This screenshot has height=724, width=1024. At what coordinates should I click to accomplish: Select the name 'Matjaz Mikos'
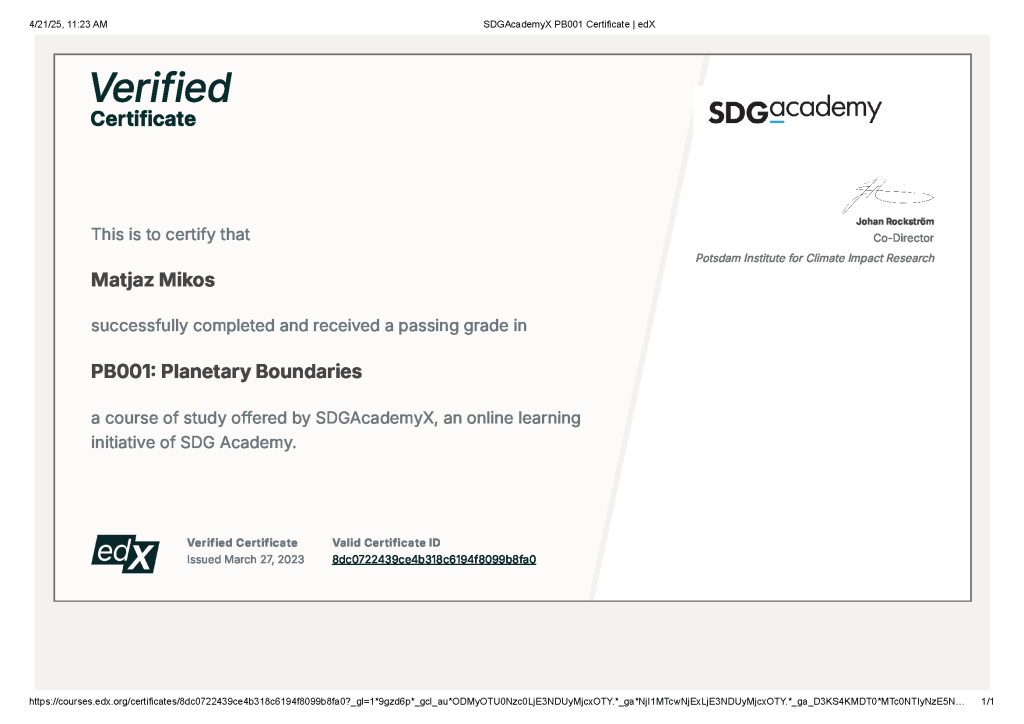point(153,279)
